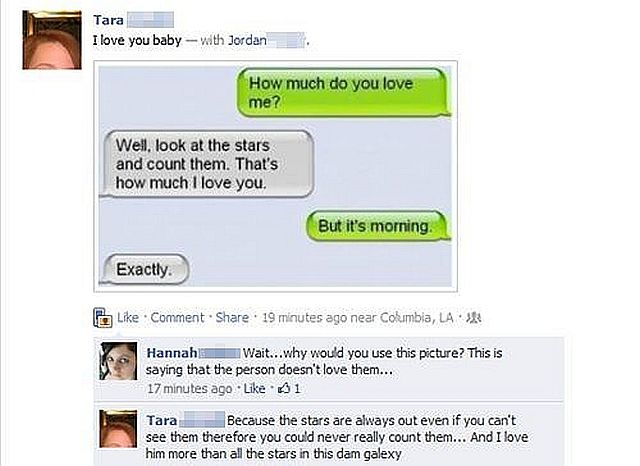Click the Like link under Hannah's comment

[254, 388]
